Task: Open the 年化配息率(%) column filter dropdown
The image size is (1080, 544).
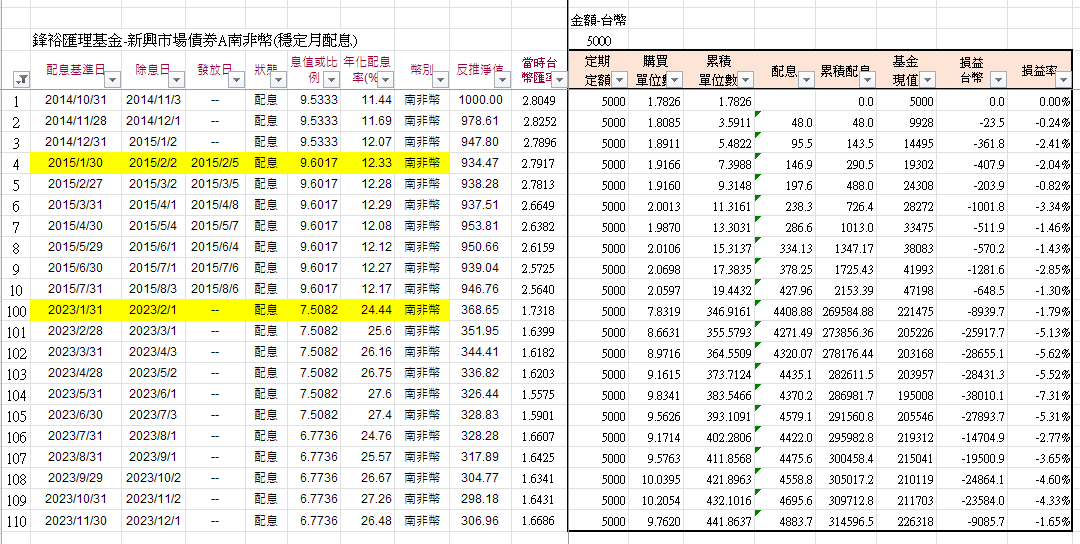Action: pyautogui.click(x=385, y=80)
